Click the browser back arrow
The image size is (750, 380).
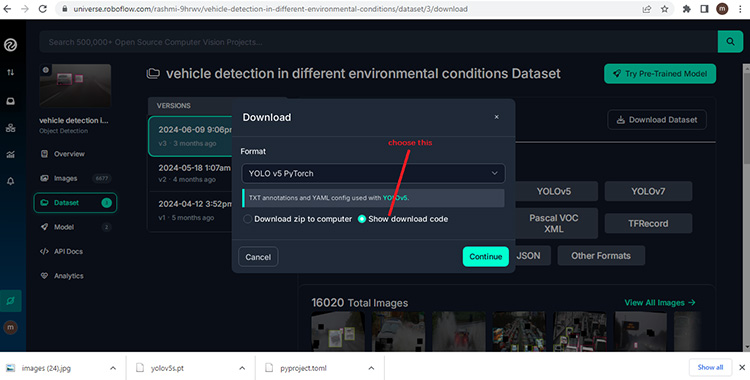[x=7, y=9]
